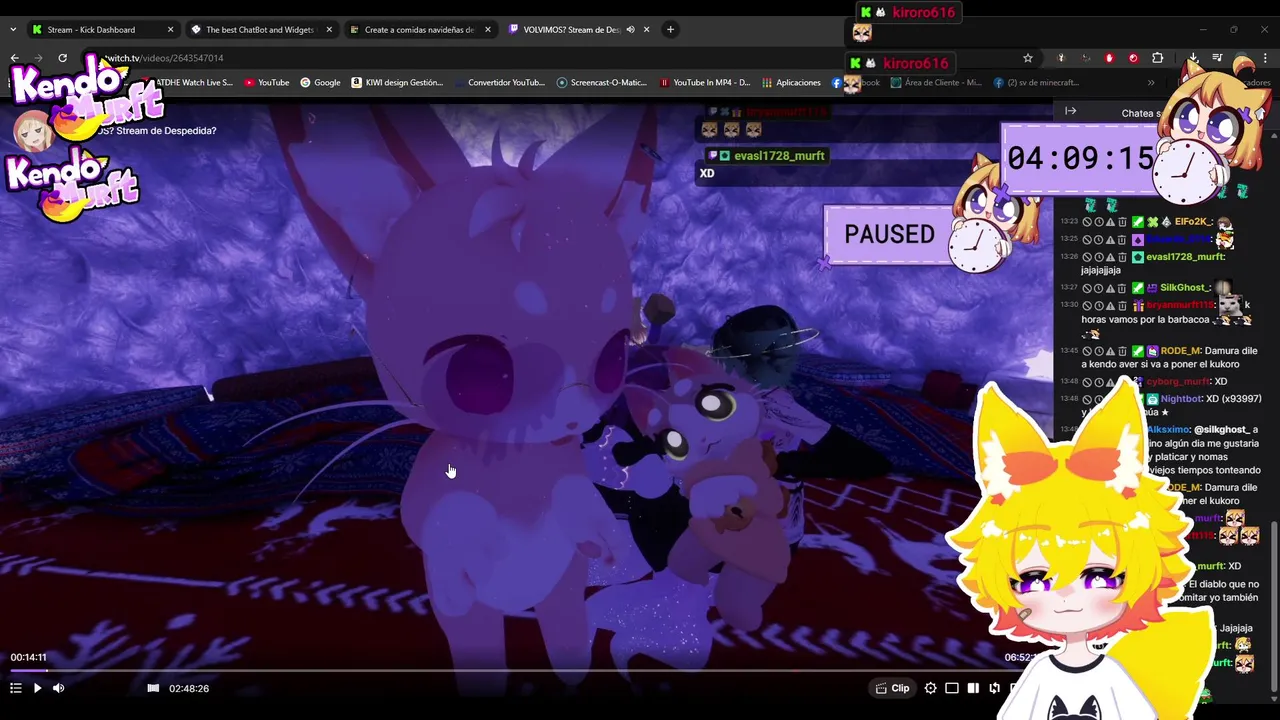Viewport: 1280px width, 720px height.
Task: Open Convertidor YouTub... bookmark
Action: point(499,82)
